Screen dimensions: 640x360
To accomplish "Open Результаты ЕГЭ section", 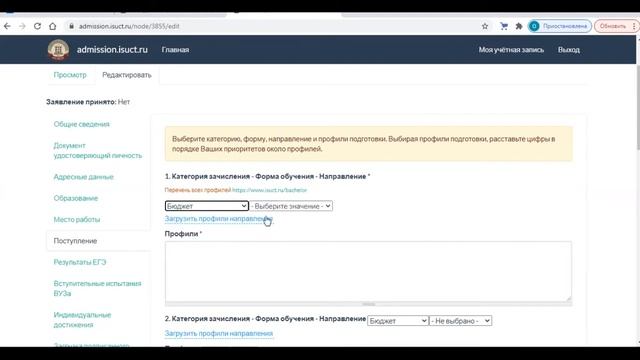I will coord(80,262).
